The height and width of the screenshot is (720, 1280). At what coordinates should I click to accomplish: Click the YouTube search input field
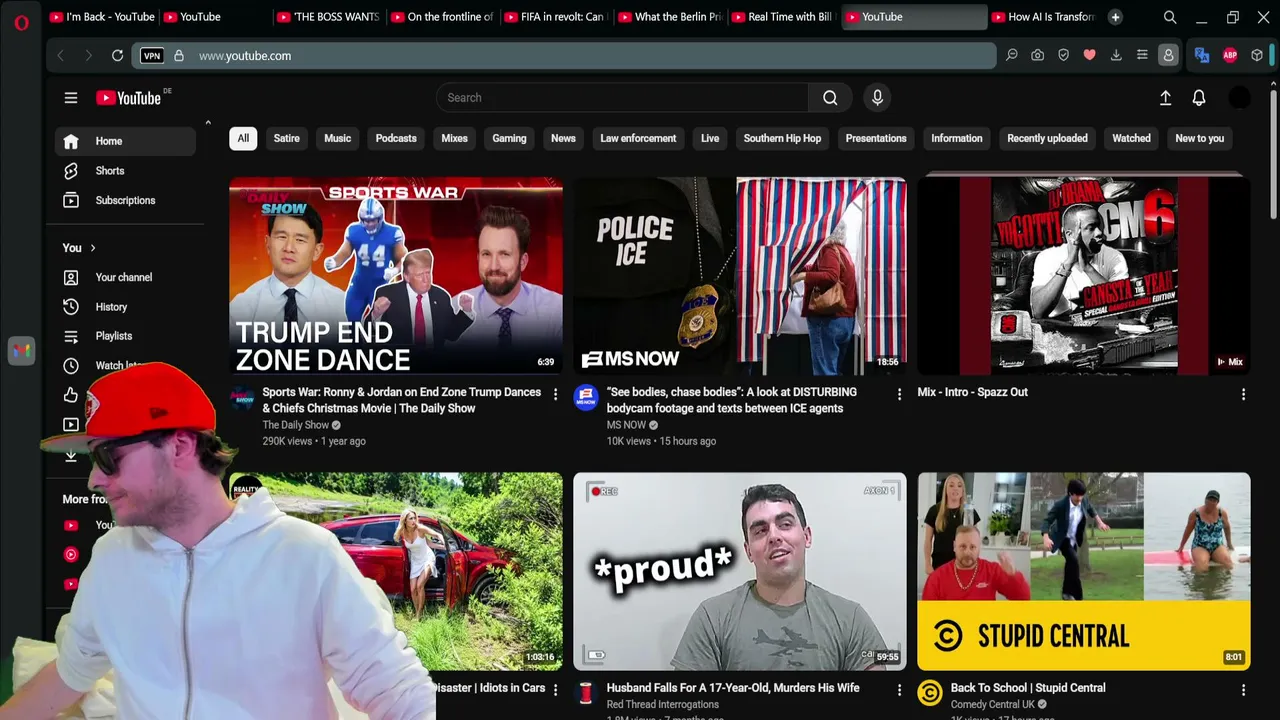point(622,98)
